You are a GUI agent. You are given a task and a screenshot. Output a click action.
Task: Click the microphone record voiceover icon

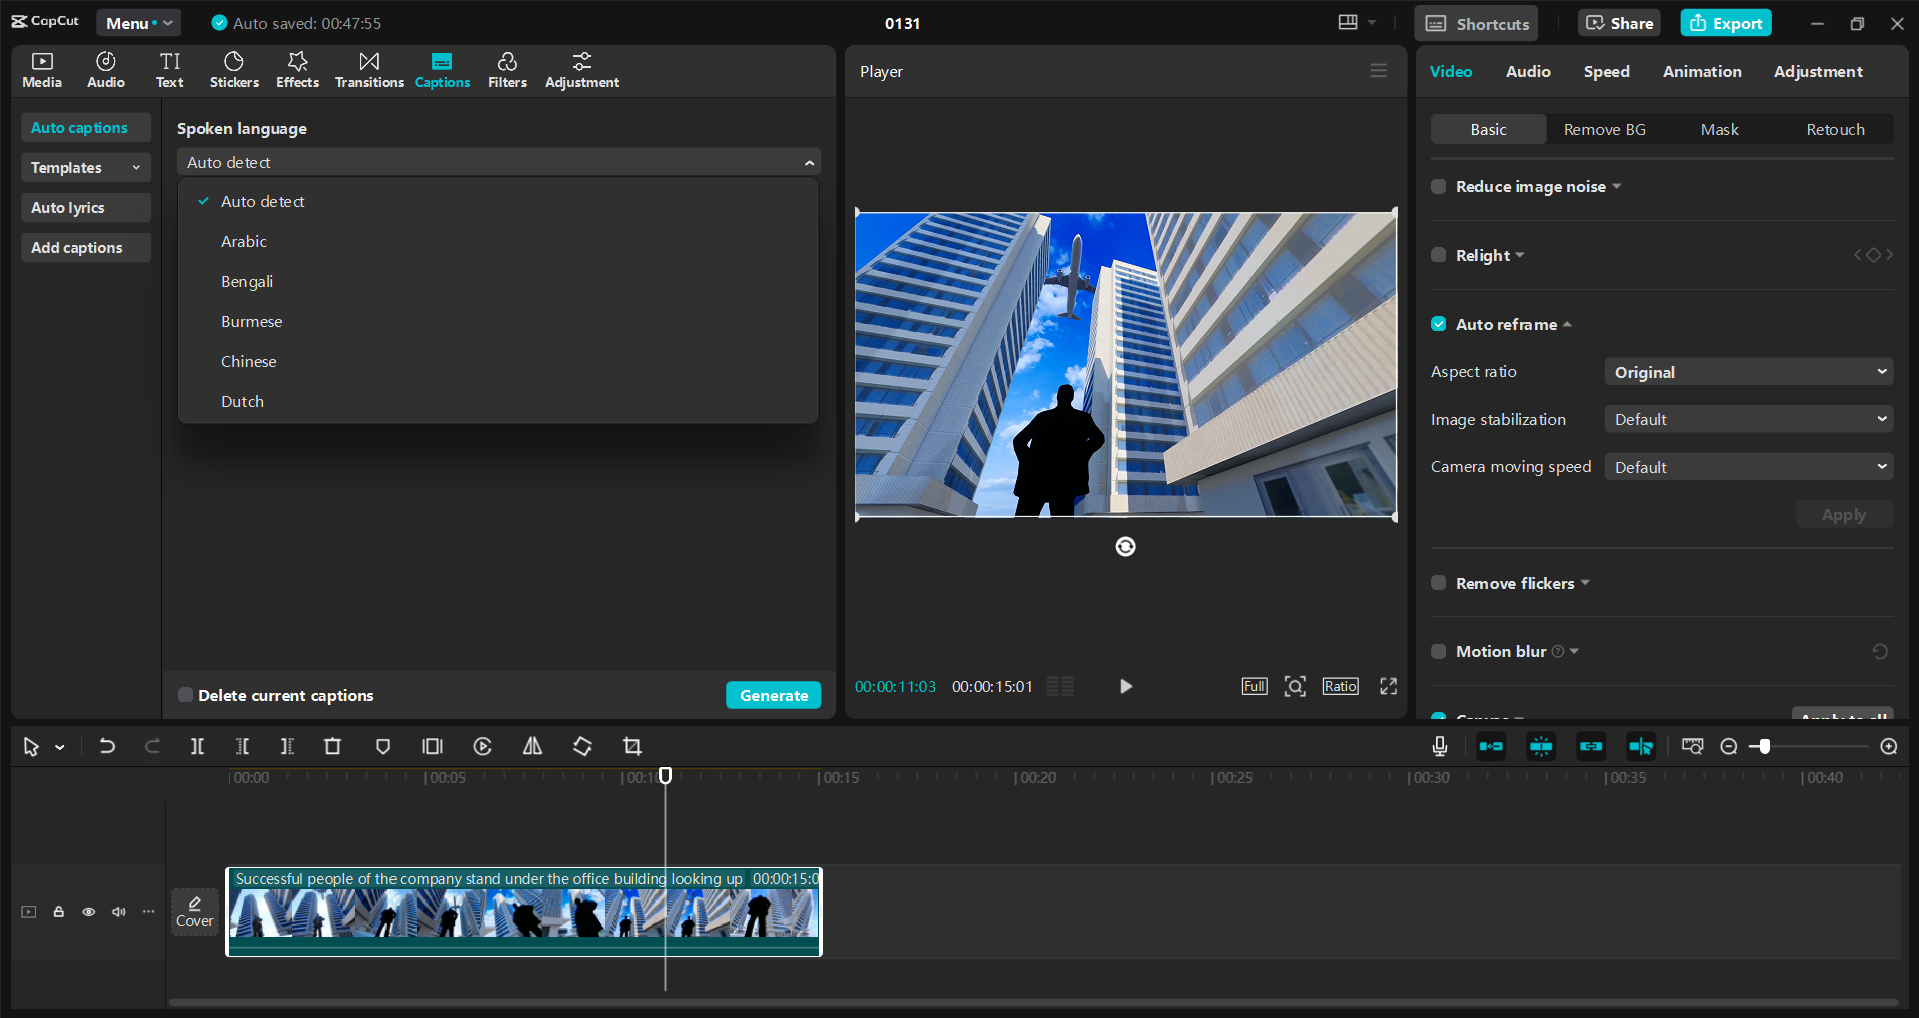point(1439,746)
